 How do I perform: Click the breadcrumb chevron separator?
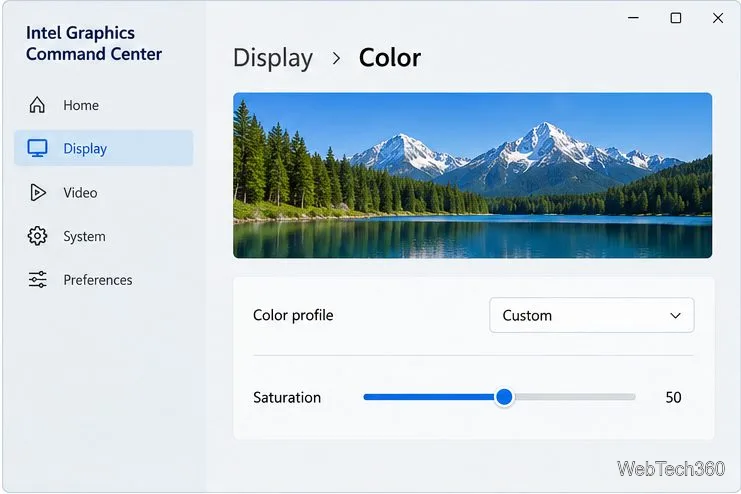[x=336, y=59]
